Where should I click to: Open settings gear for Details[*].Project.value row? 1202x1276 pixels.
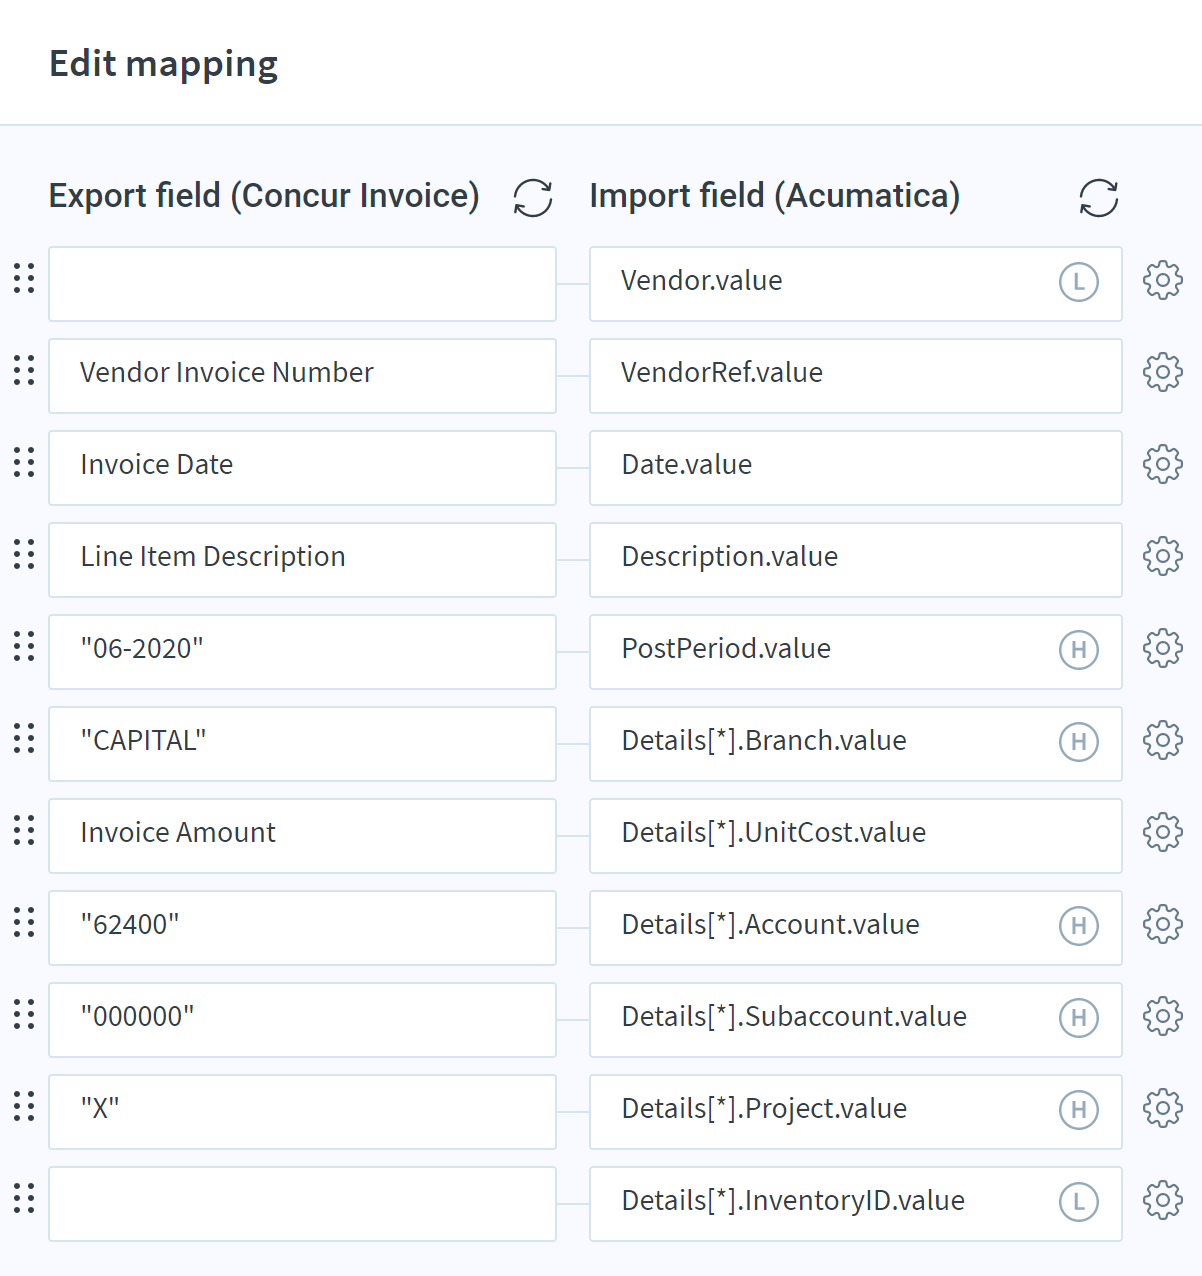pyautogui.click(x=1163, y=1109)
